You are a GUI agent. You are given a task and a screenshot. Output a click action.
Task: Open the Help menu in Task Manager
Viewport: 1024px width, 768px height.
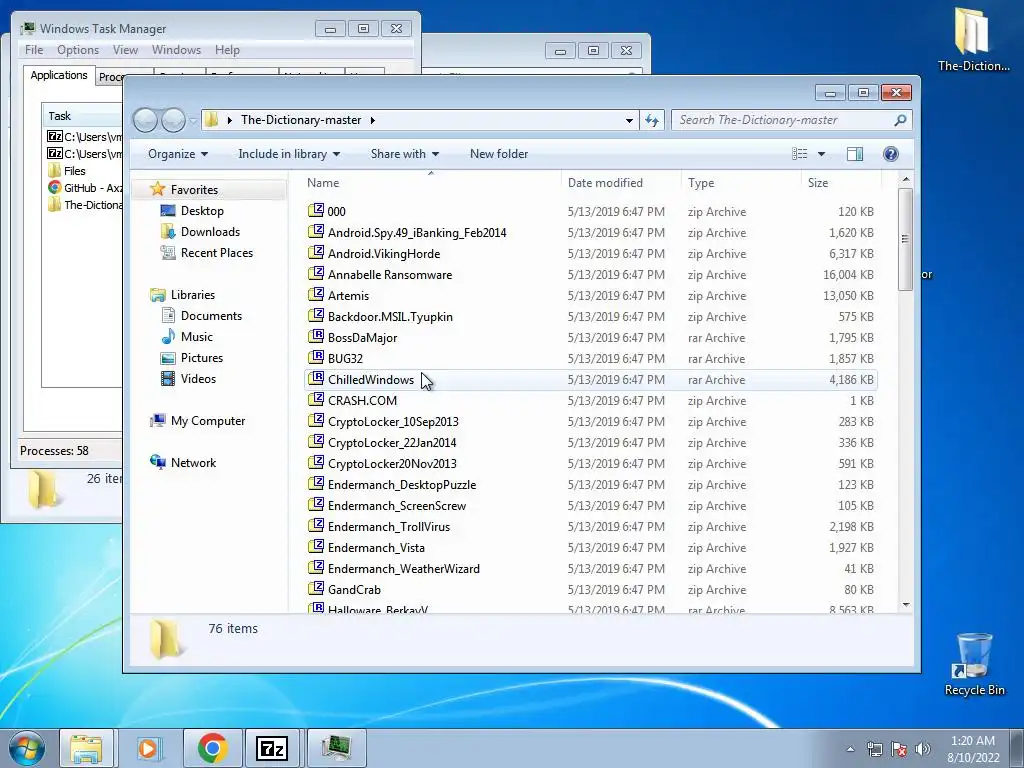pyautogui.click(x=227, y=50)
